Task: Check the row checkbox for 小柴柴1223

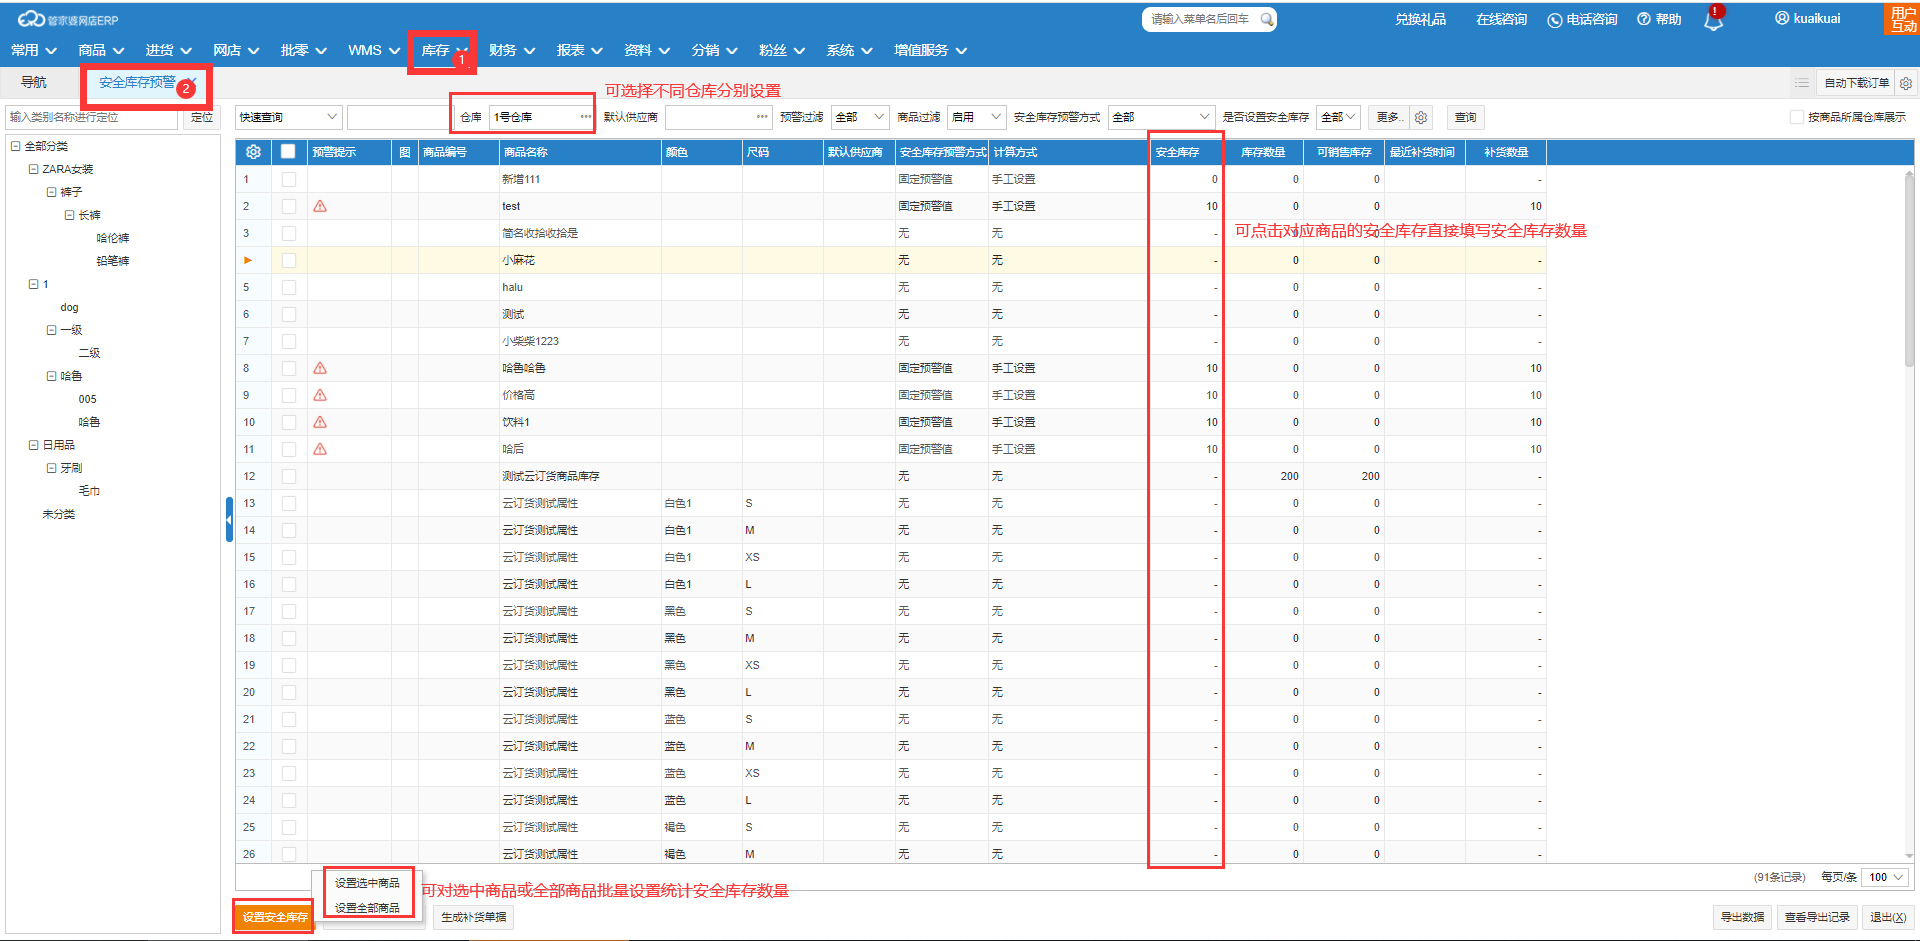Action: click(x=289, y=341)
